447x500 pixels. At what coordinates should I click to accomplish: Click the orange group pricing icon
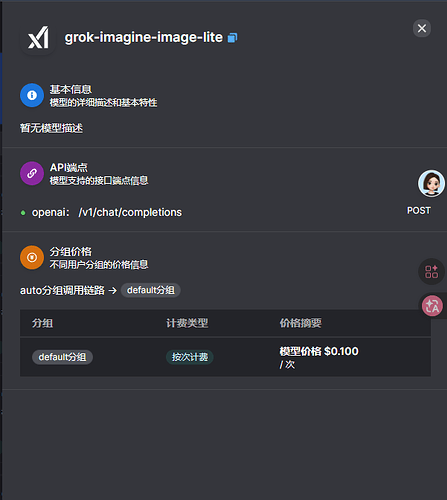point(32,257)
